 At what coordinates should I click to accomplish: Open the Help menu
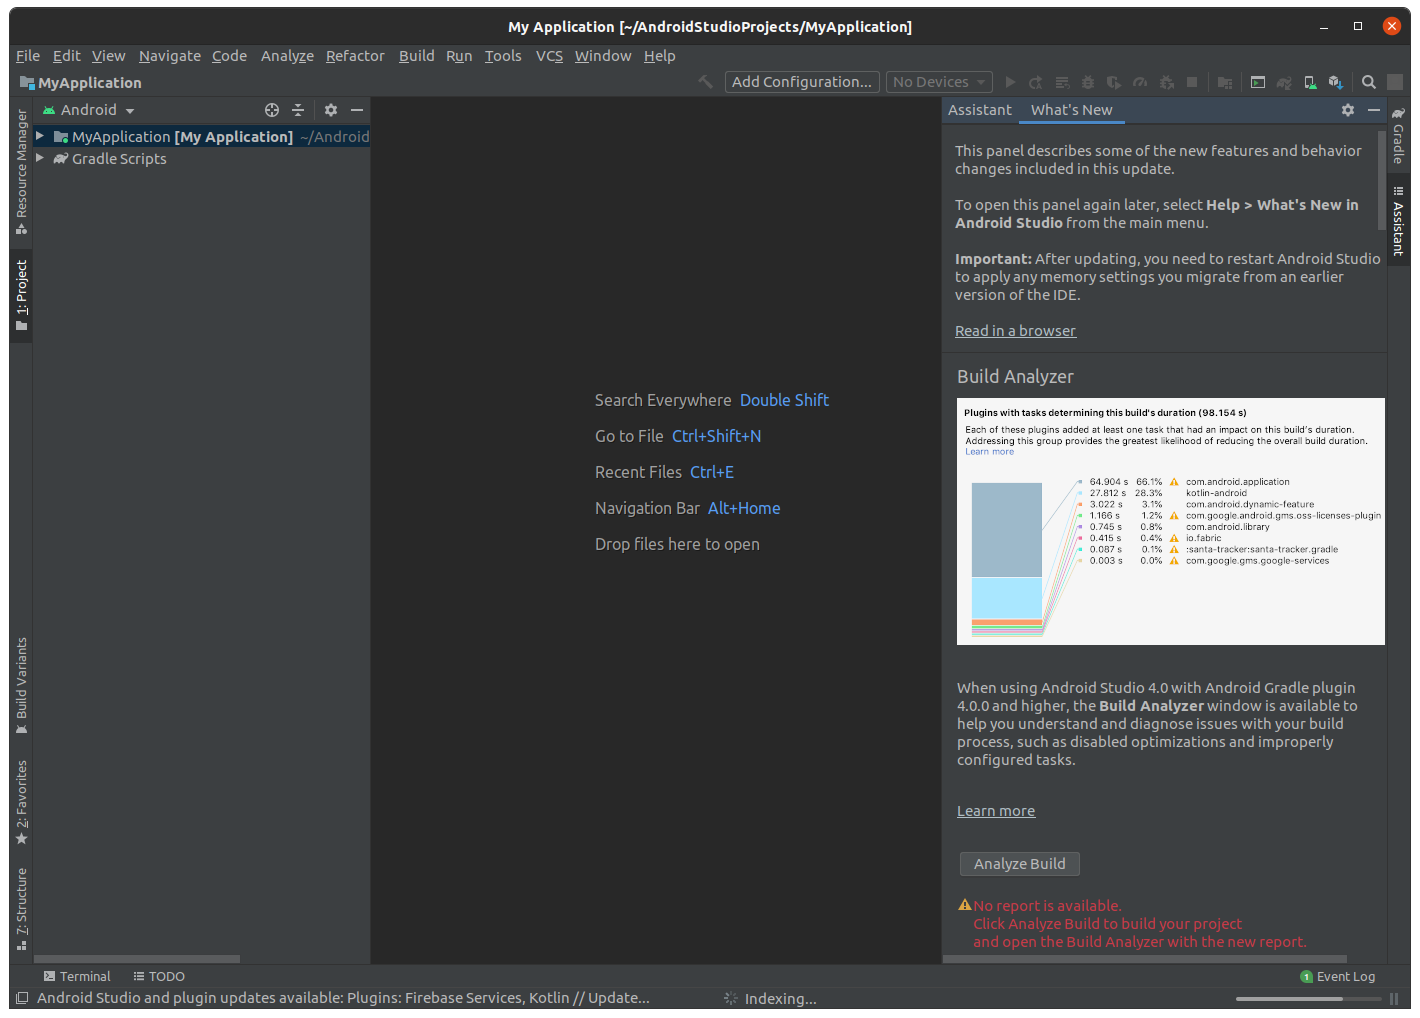pyautogui.click(x=659, y=56)
